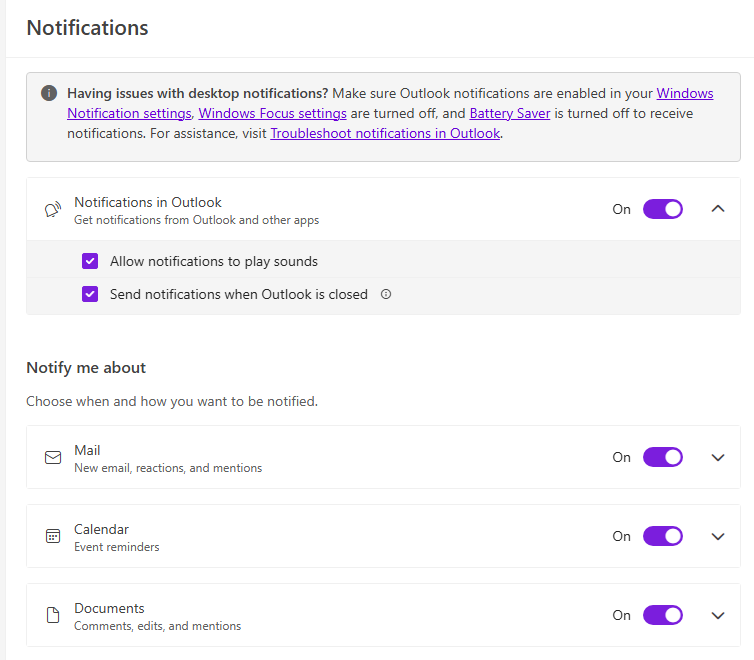Click the envelope icon in the Mail row

coord(53,458)
